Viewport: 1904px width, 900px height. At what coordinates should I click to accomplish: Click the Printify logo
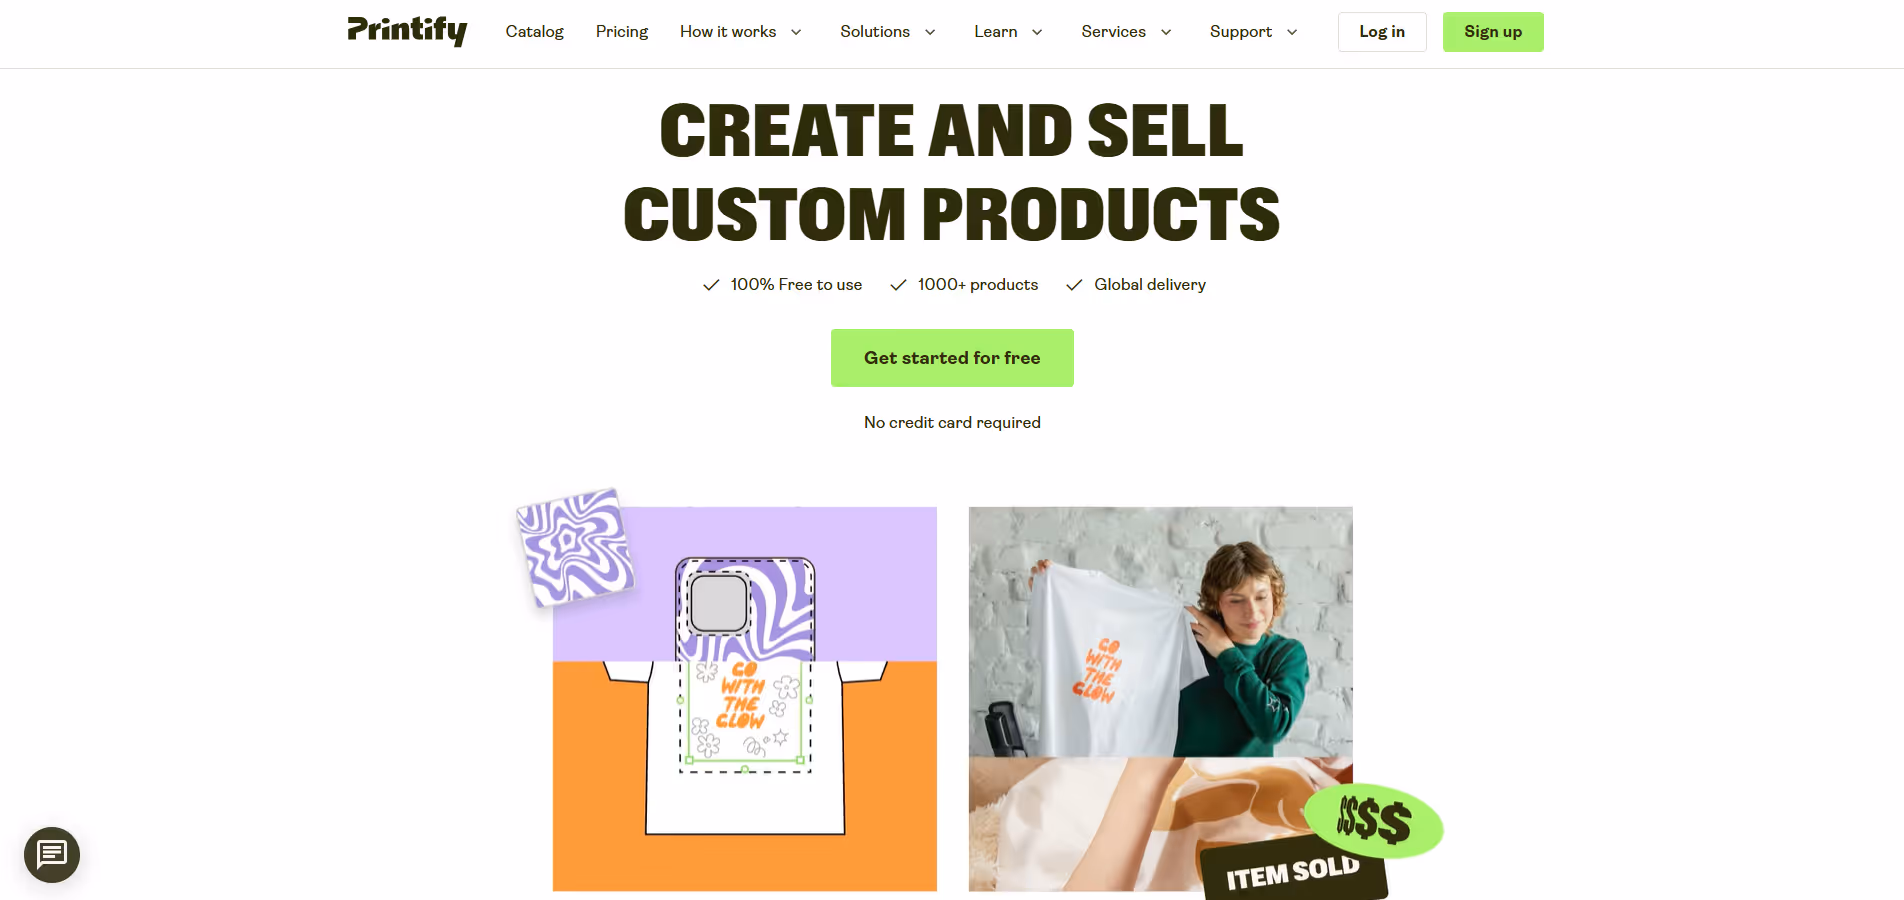(x=407, y=31)
